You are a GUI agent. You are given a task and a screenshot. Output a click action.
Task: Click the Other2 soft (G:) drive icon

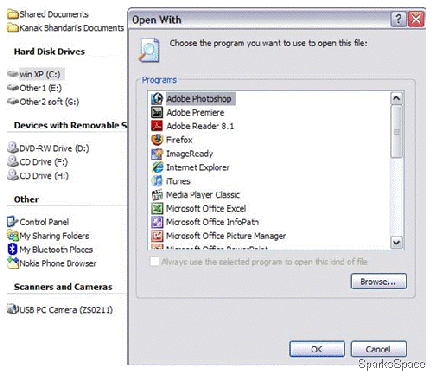13,101
